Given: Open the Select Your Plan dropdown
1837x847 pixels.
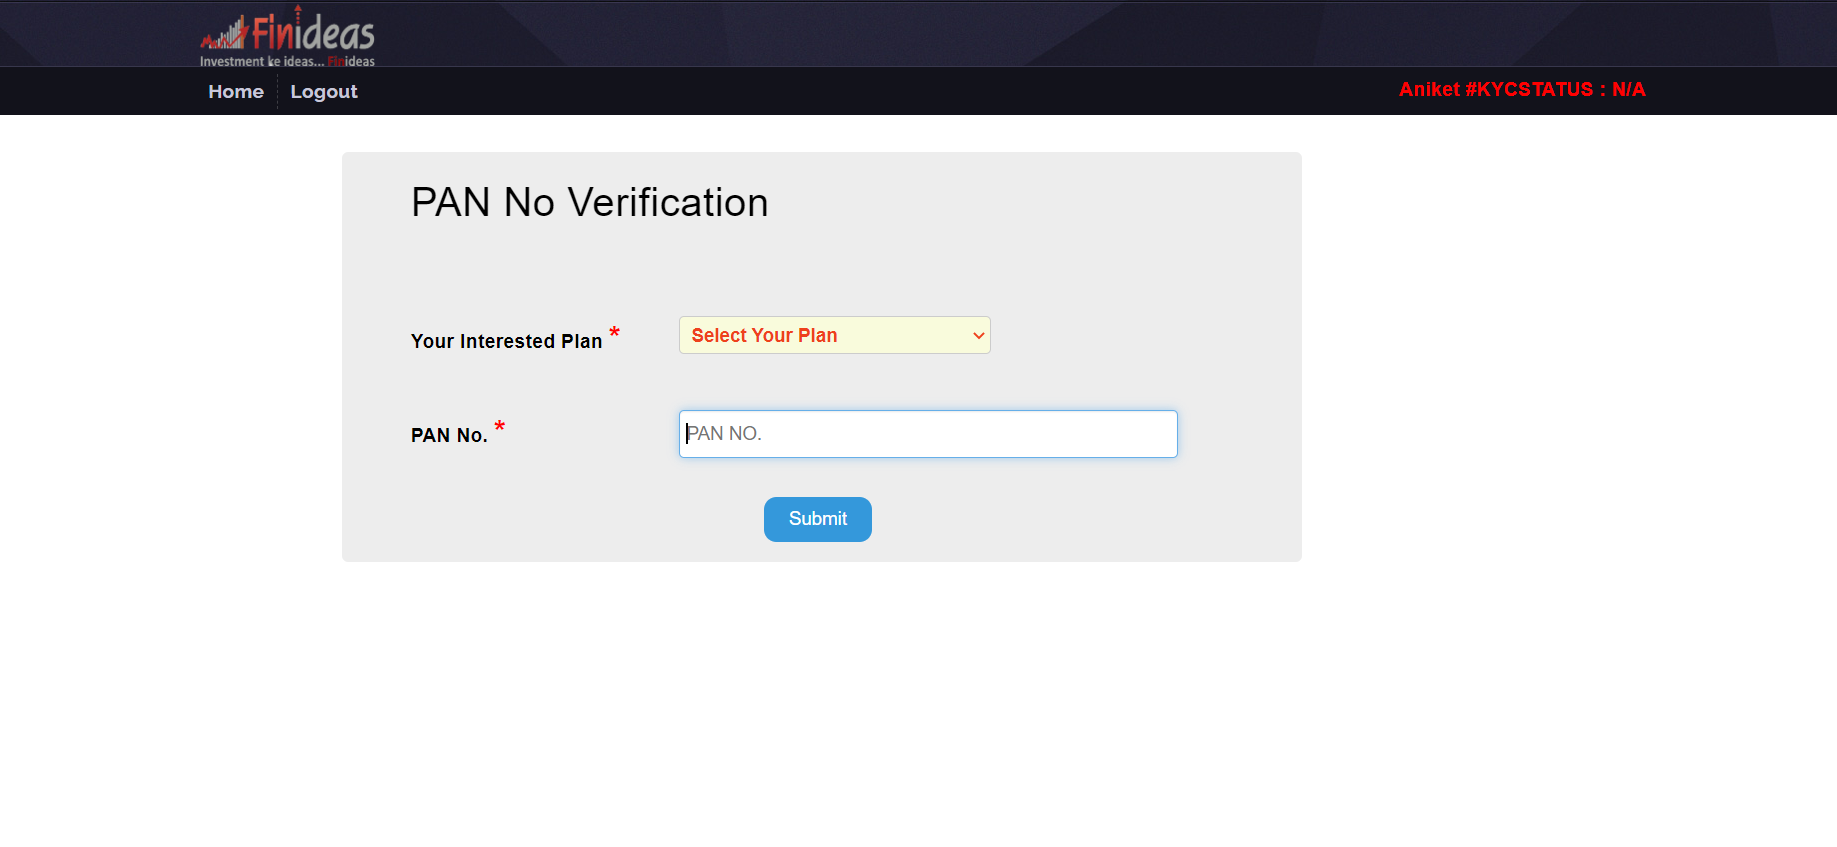Looking at the screenshot, I should 835,335.
